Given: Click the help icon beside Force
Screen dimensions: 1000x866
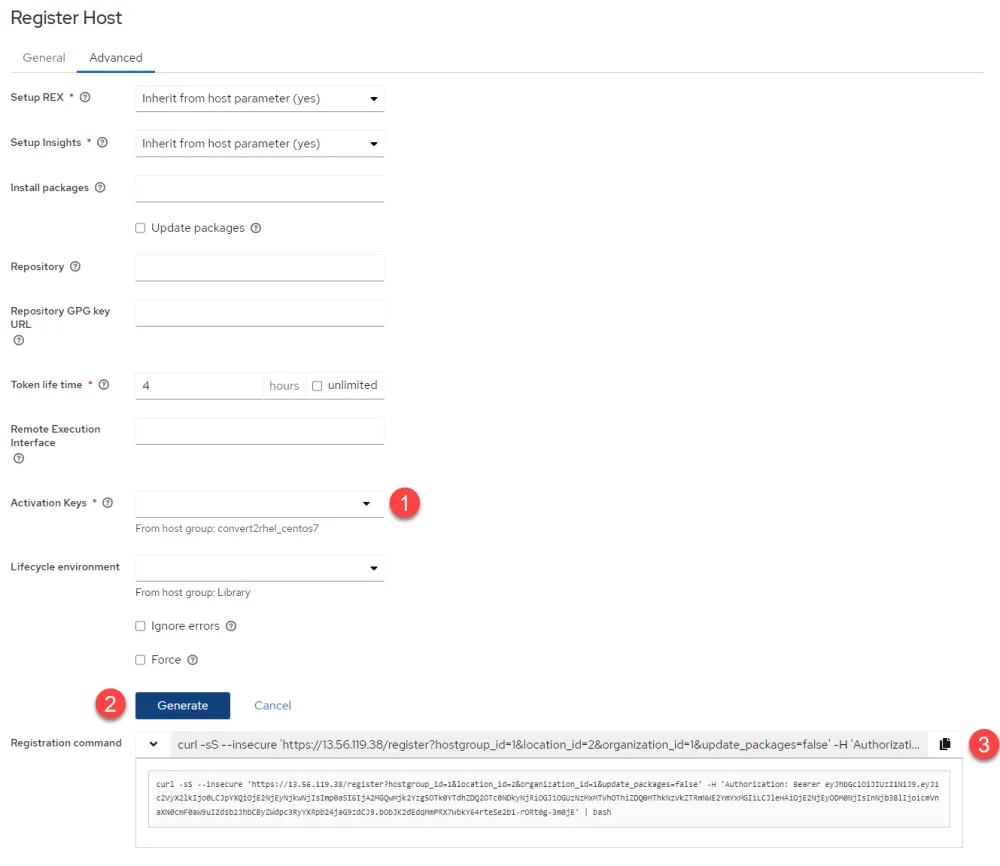Looking at the screenshot, I should (x=191, y=659).
